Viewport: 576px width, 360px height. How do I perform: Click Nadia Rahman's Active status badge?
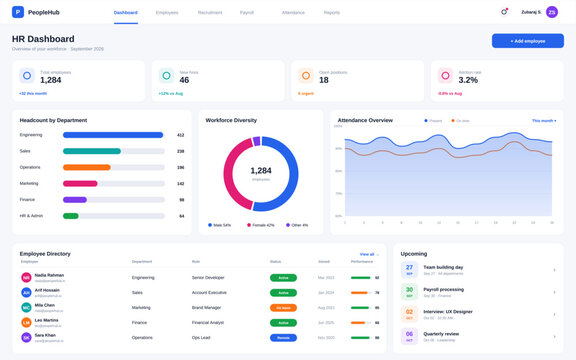[x=283, y=278]
